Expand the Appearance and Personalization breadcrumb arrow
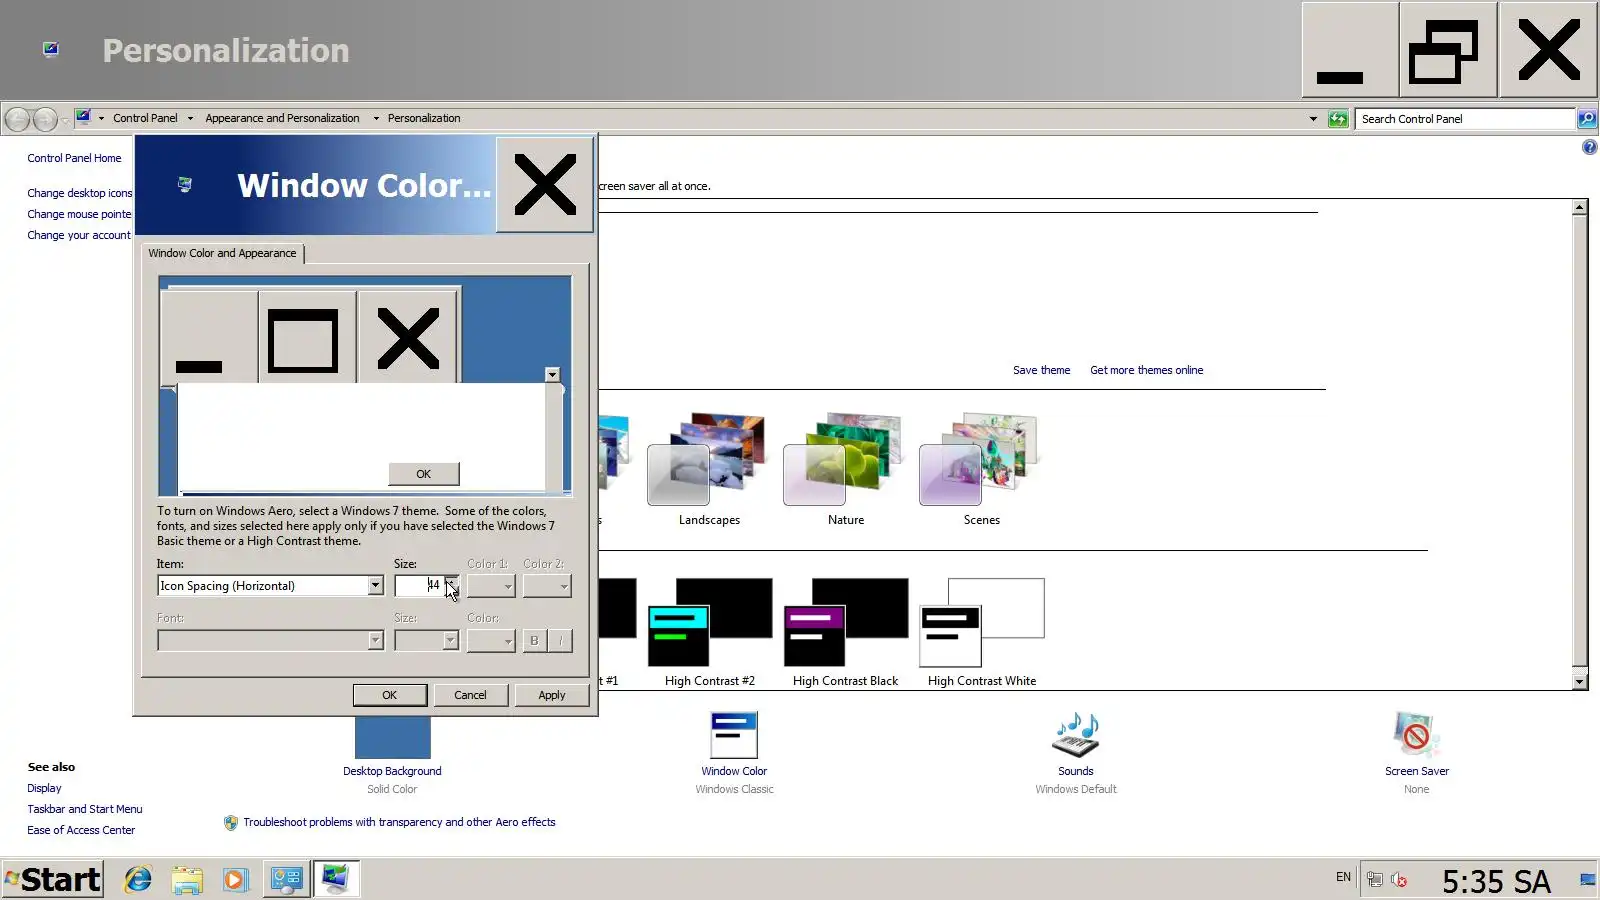 [376, 118]
